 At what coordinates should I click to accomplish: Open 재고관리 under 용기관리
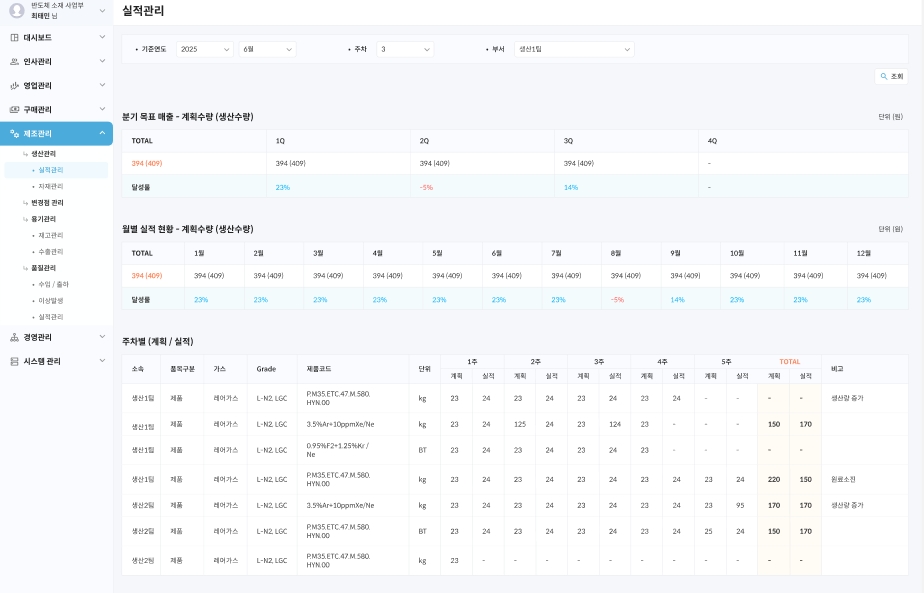(x=50, y=236)
